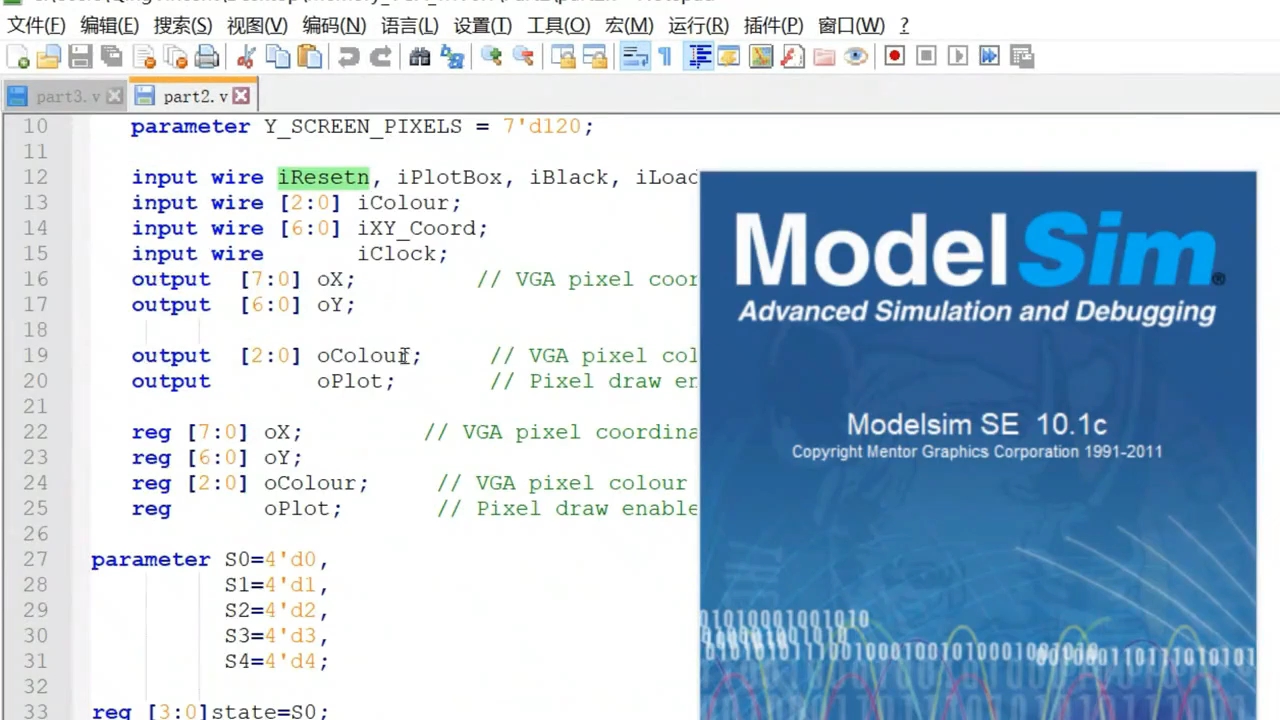This screenshot has width=1280, height=720.
Task: Click the Open file folder icon
Action: pyautogui.click(x=49, y=56)
